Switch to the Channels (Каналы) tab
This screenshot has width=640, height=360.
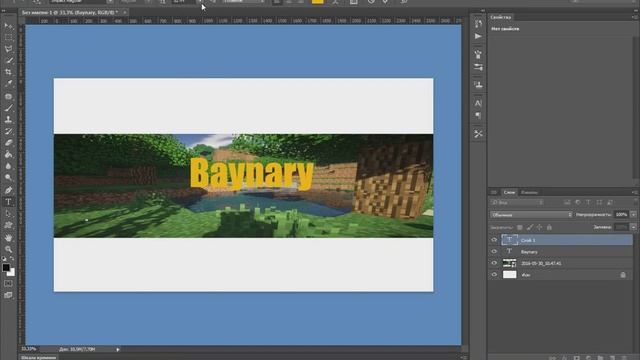point(529,192)
